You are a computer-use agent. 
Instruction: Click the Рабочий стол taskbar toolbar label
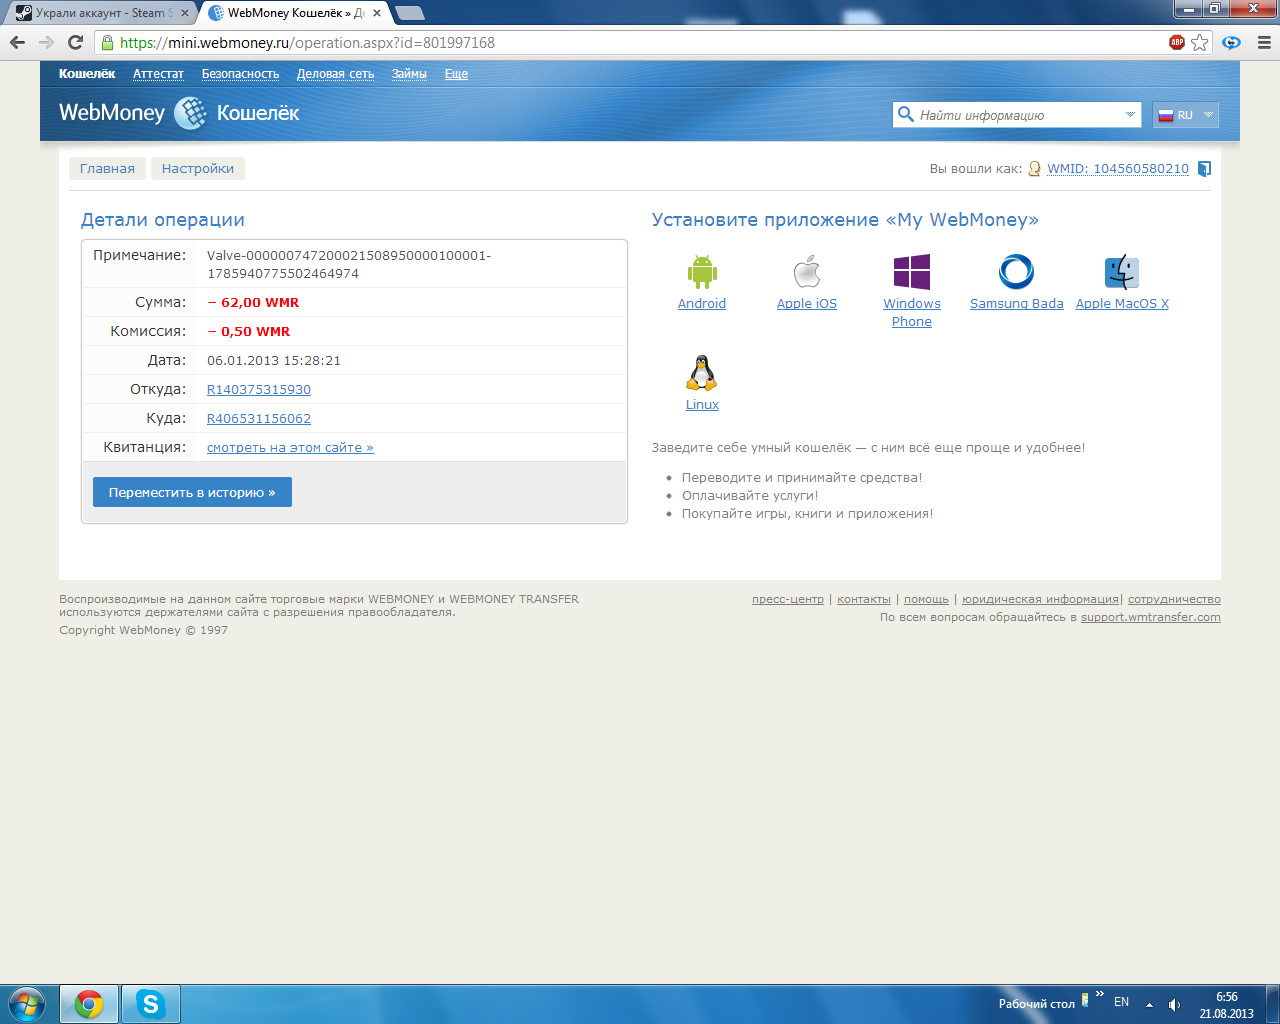coord(1037,1004)
